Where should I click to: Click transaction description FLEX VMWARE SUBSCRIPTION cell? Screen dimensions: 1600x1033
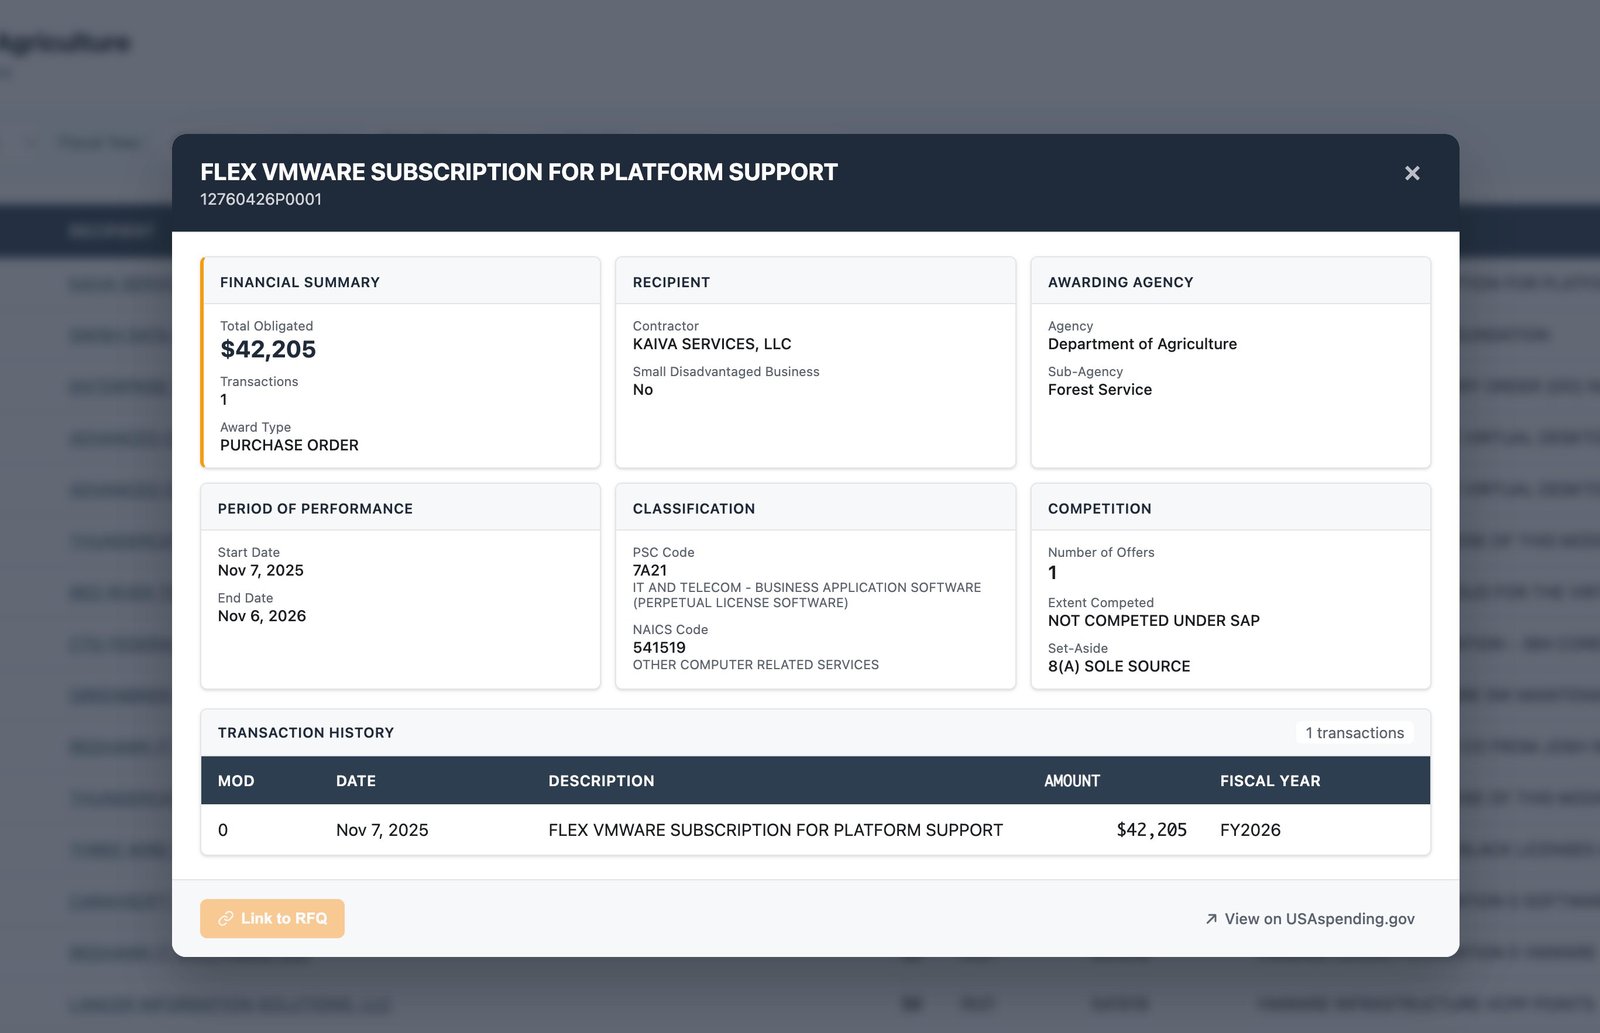[x=775, y=830]
